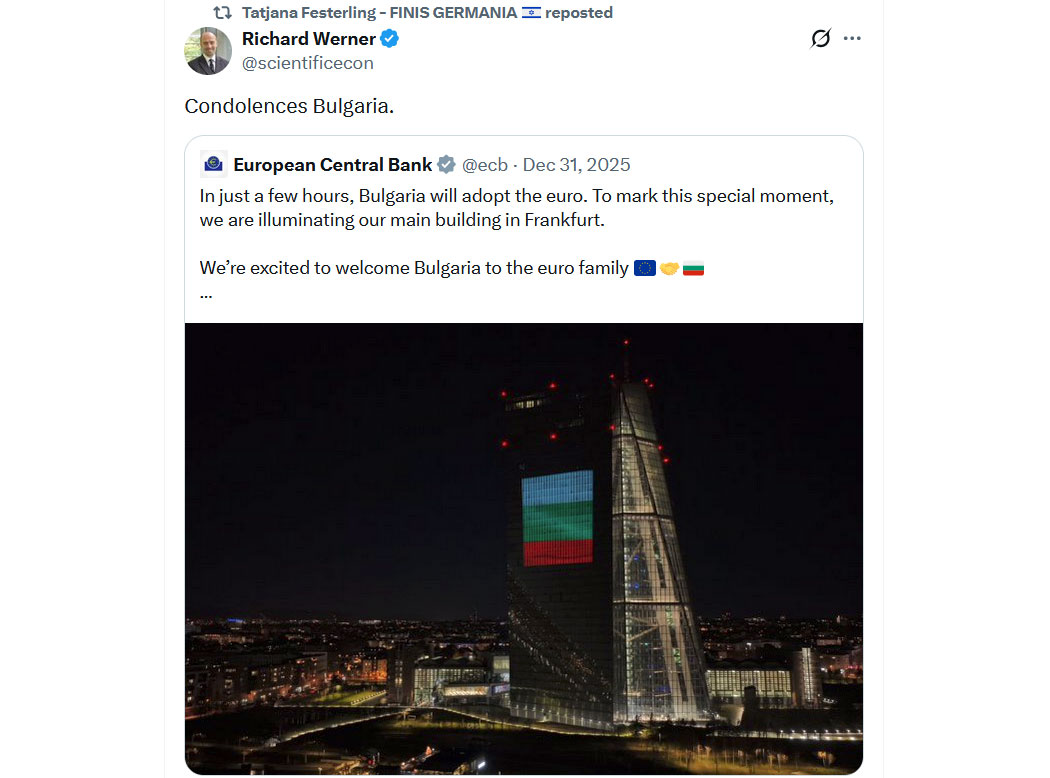Open the three-dot More options menu

(852, 39)
